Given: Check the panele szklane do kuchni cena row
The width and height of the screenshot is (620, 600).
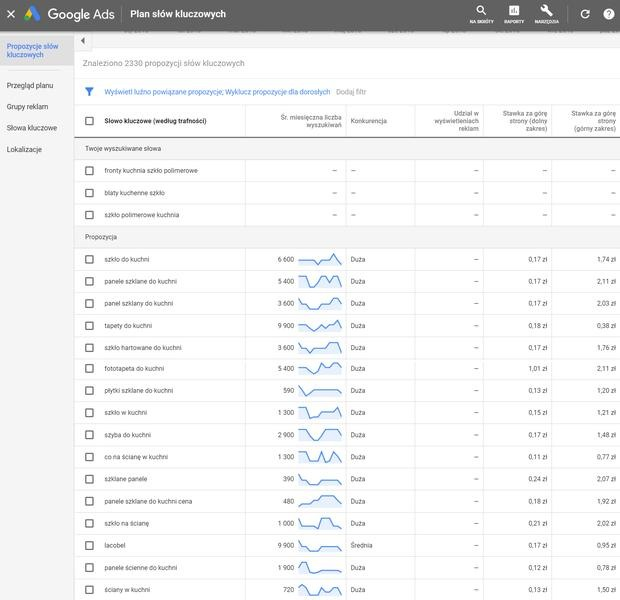Looking at the screenshot, I should [x=89, y=502].
